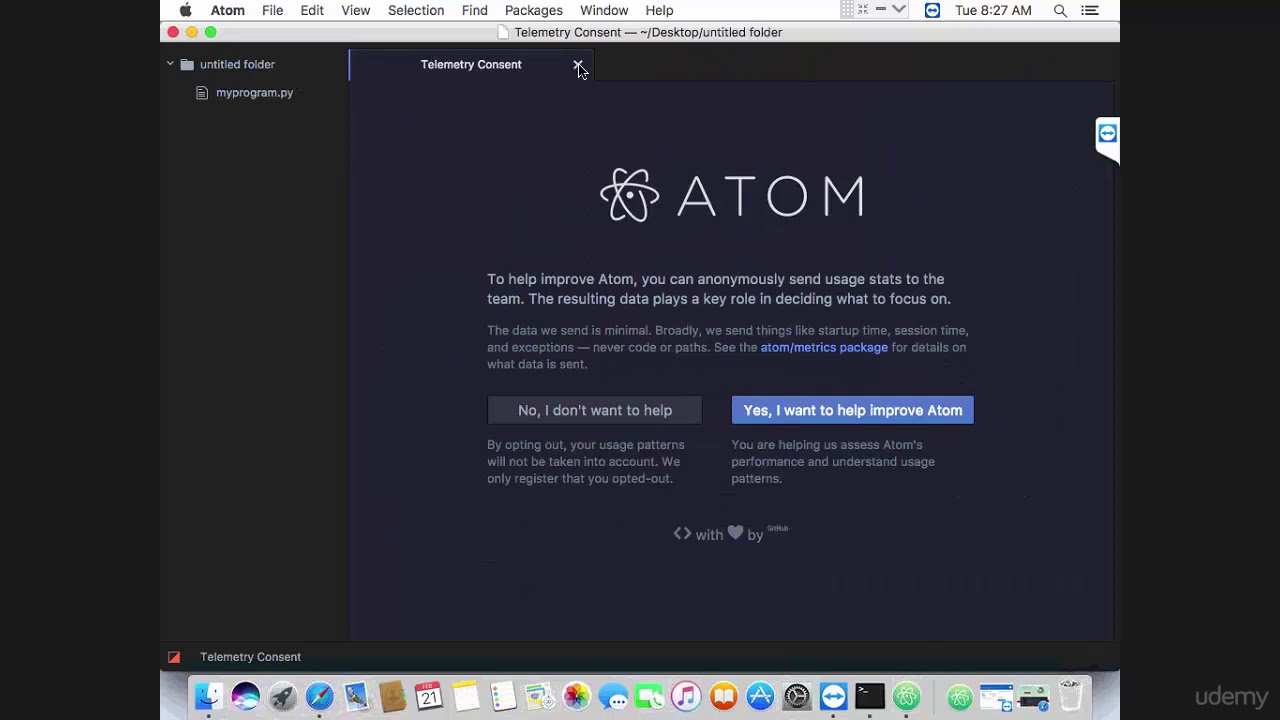This screenshot has height=720, width=1280.
Task: Open Maps from the Dock
Action: (540, 696)
